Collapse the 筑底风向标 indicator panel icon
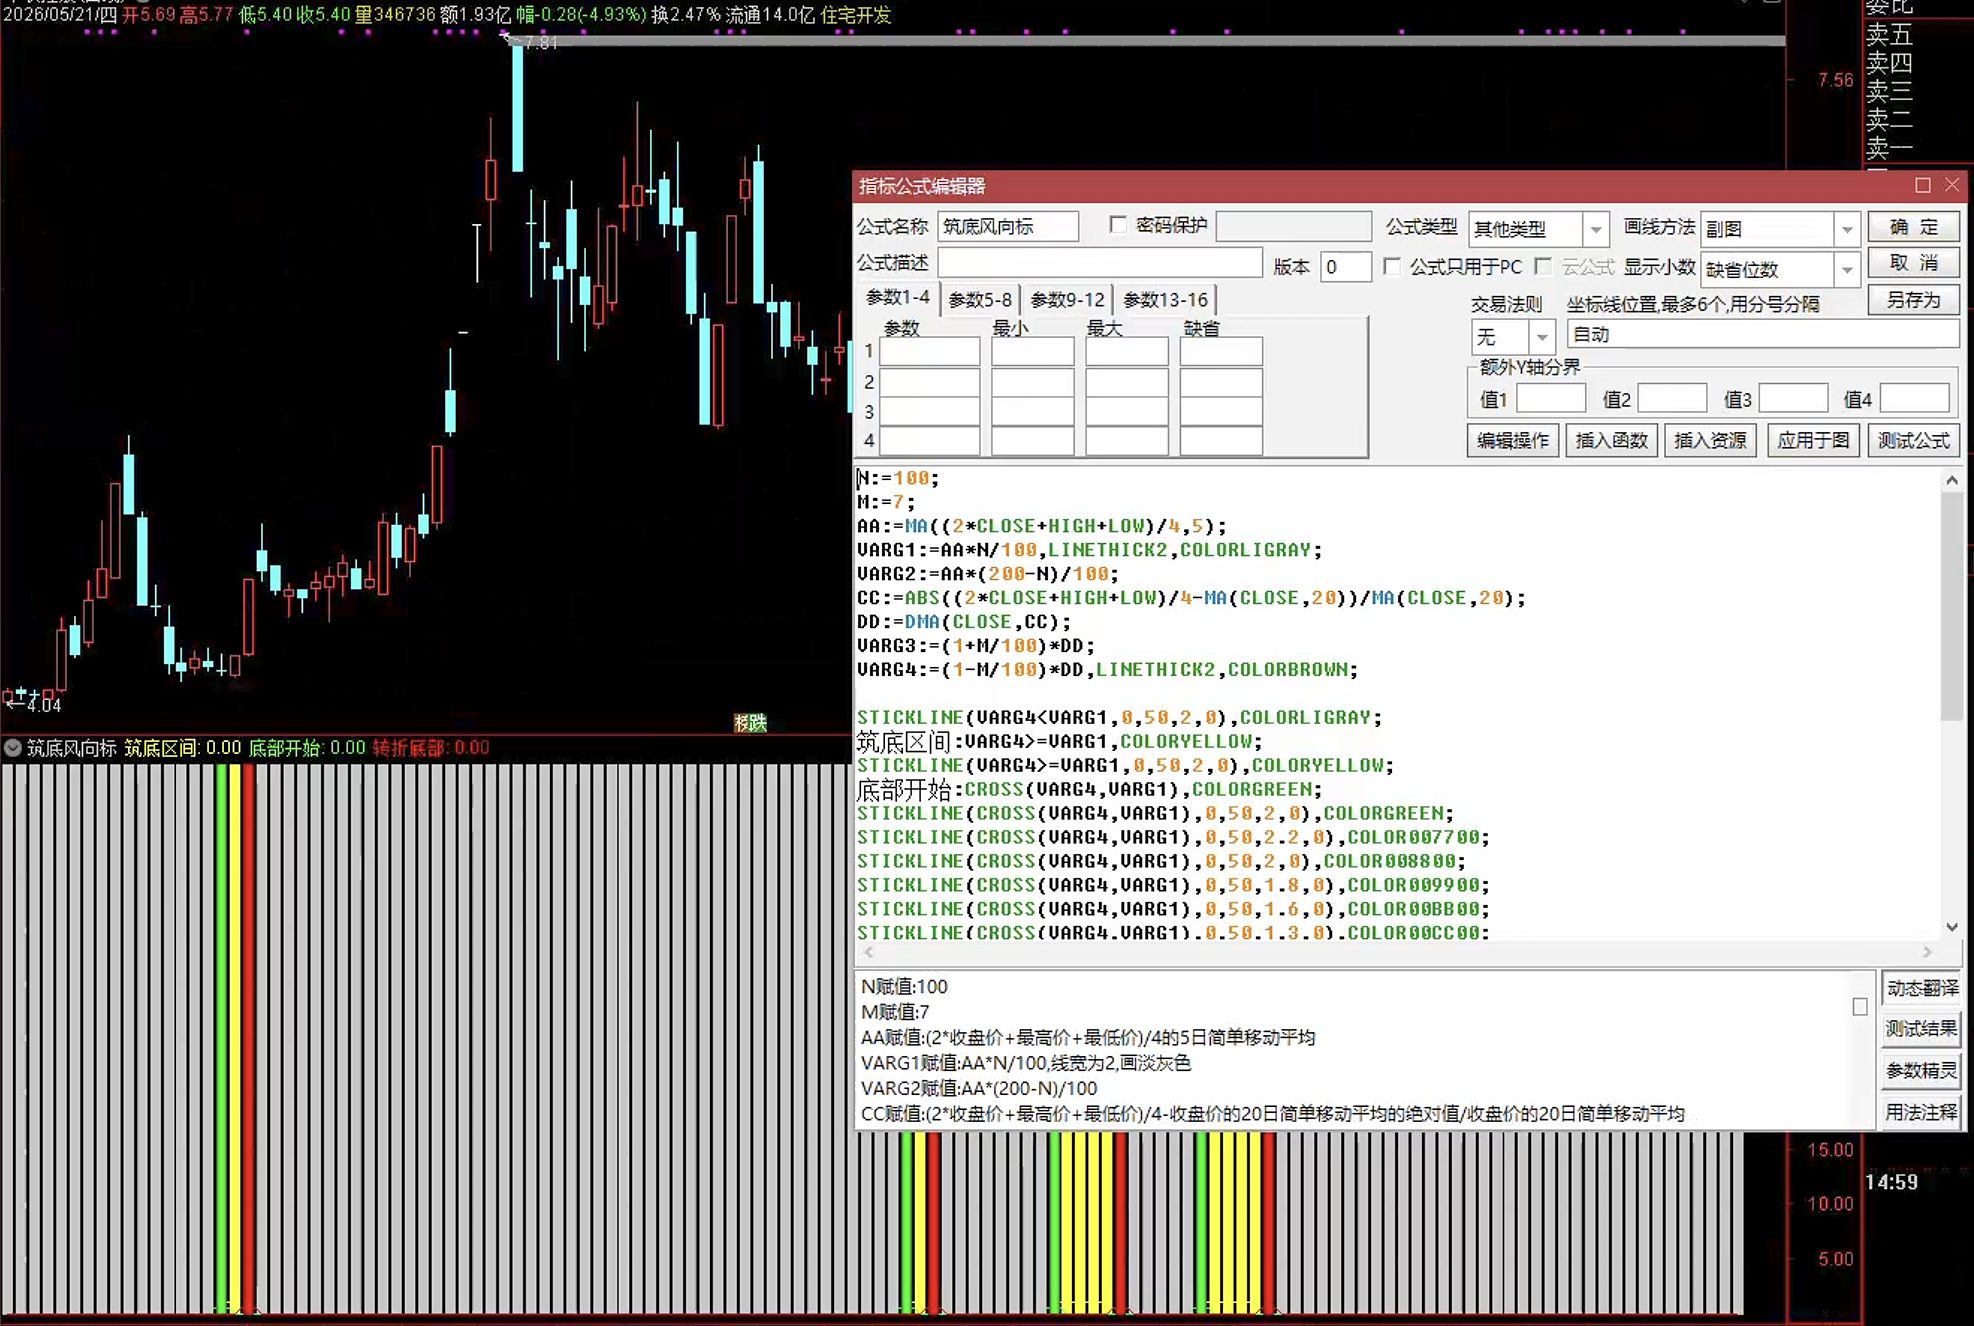Image resolution: width=1974 pixels, height=1326 pixels. click(13, 748)
